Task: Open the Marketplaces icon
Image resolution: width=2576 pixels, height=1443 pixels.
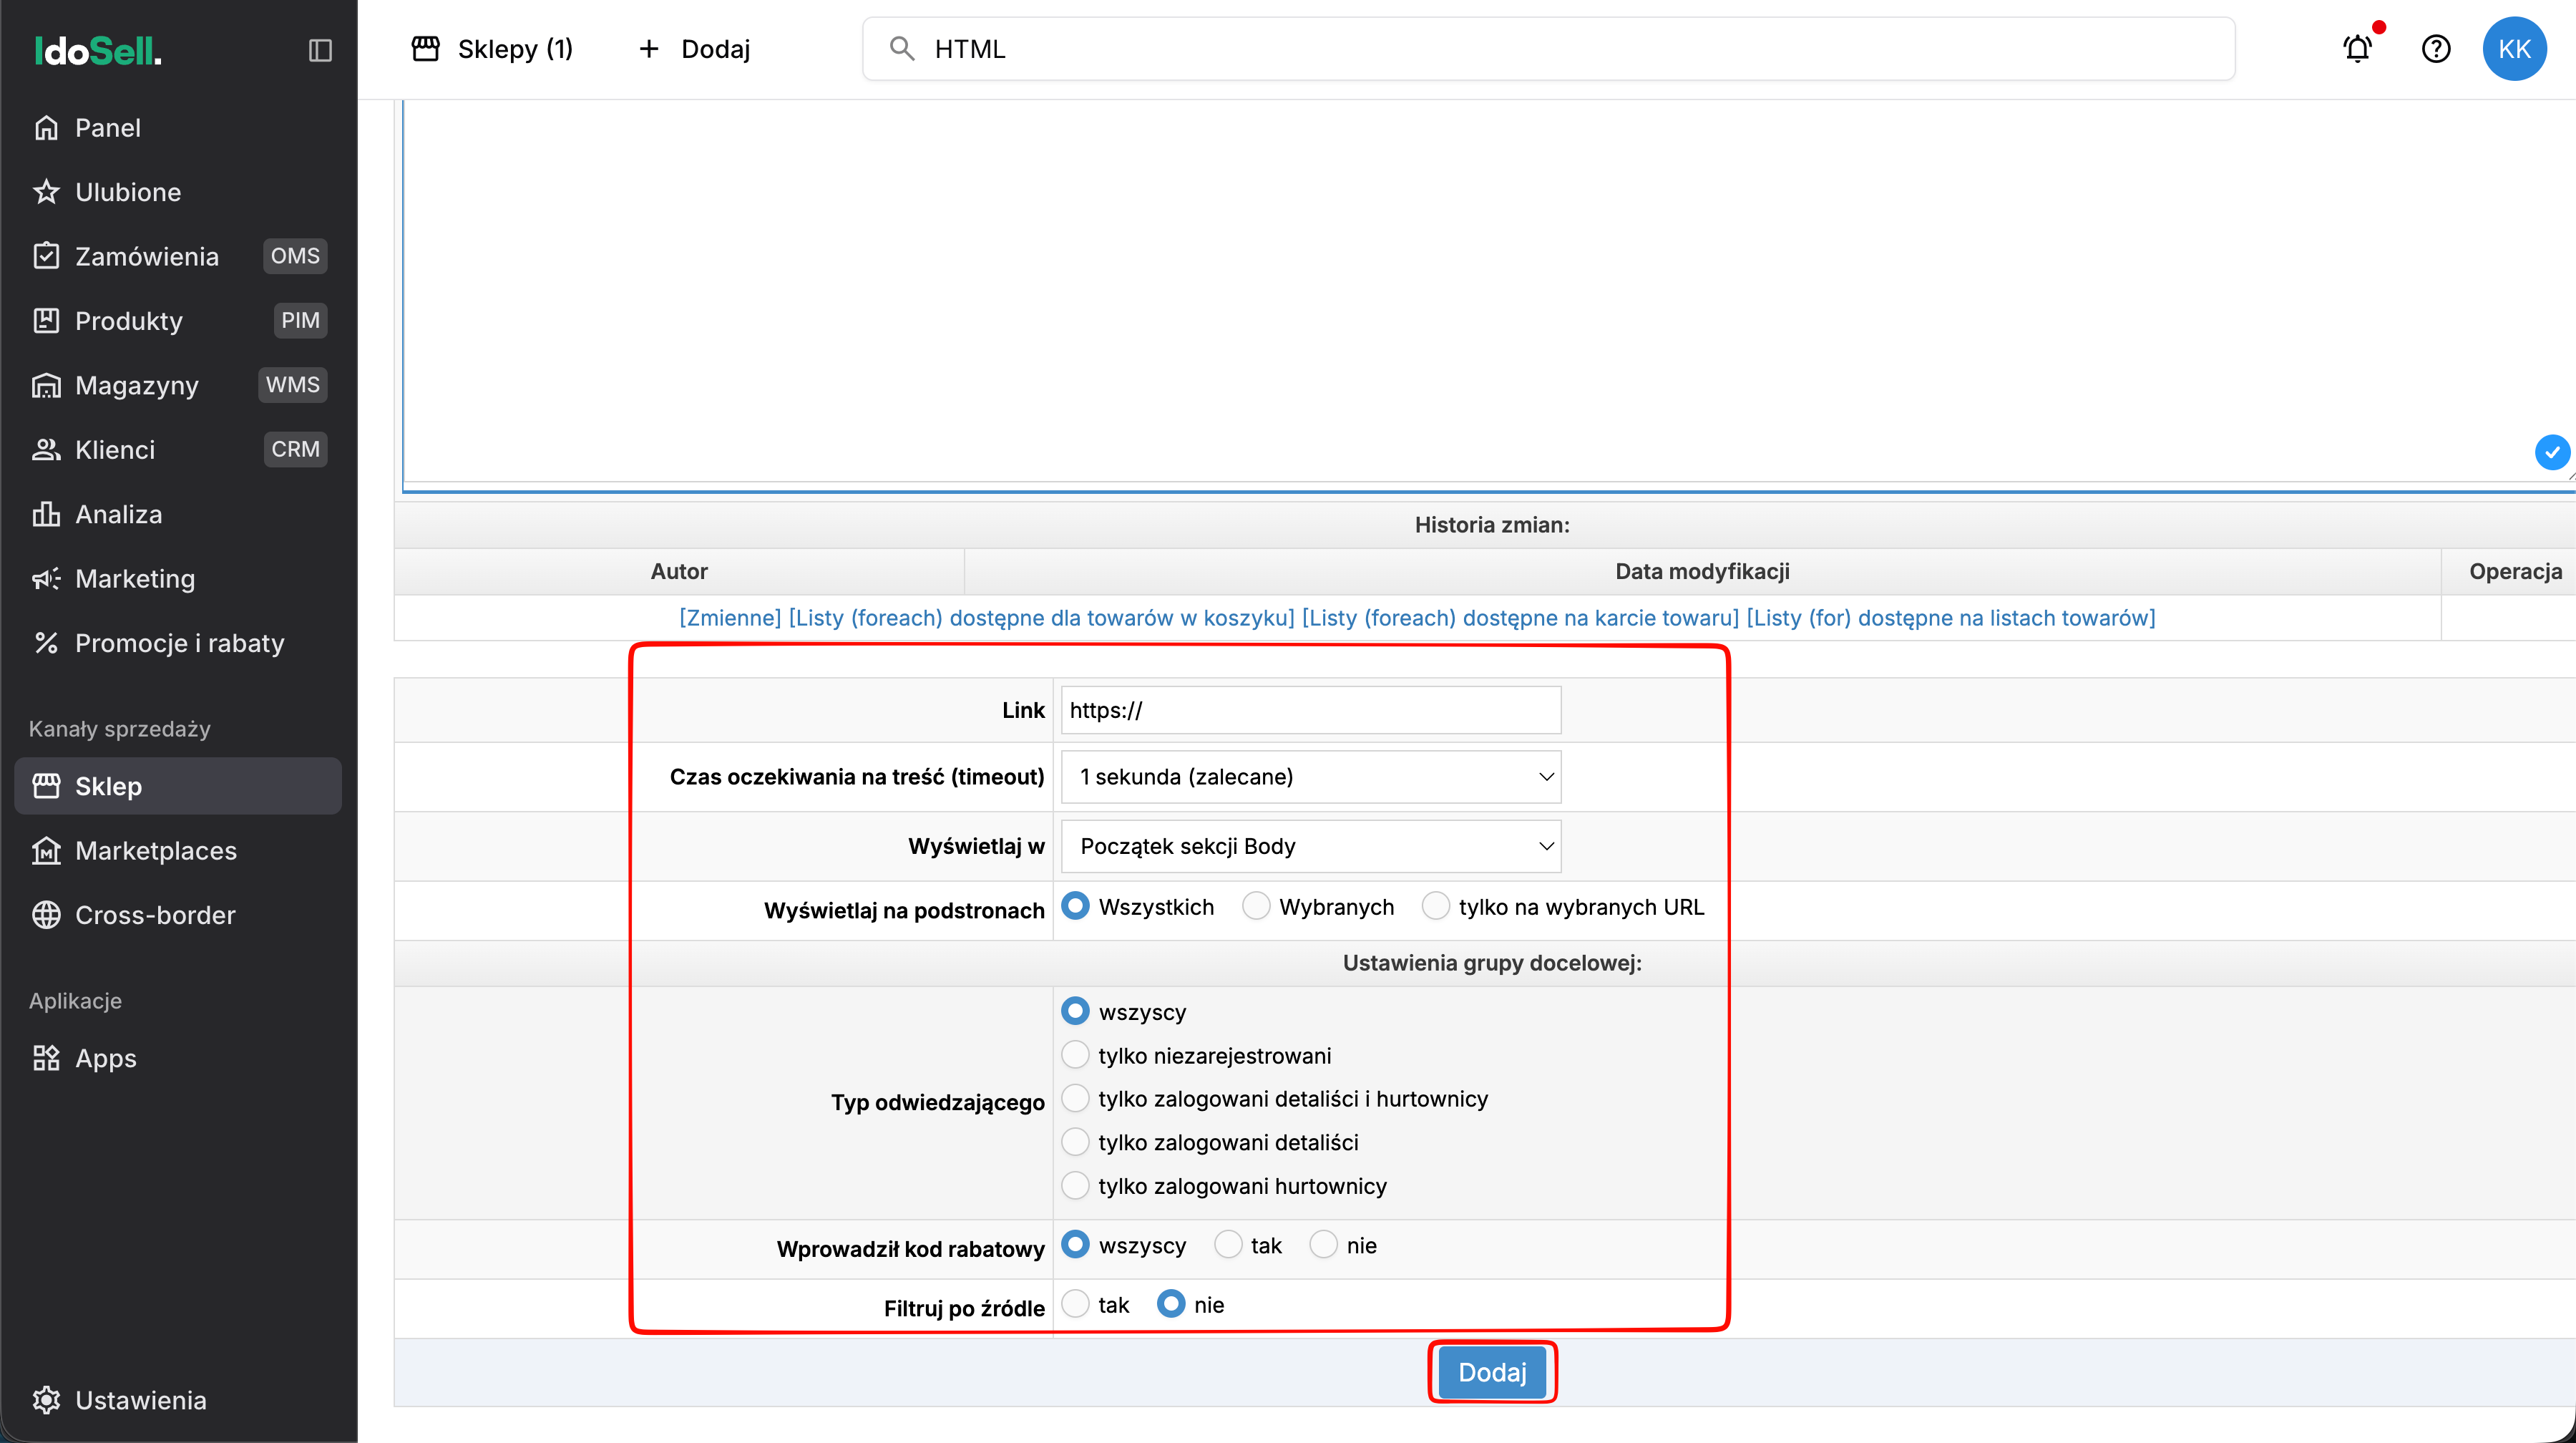Action: [x=46, y=851]
